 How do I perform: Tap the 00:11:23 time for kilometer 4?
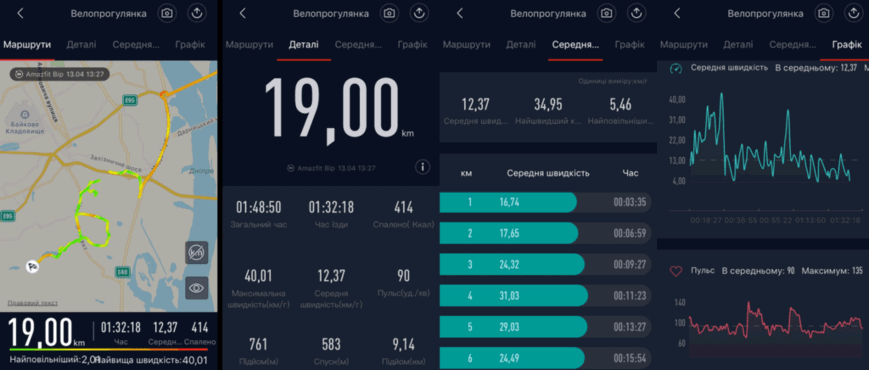(630, 296)
